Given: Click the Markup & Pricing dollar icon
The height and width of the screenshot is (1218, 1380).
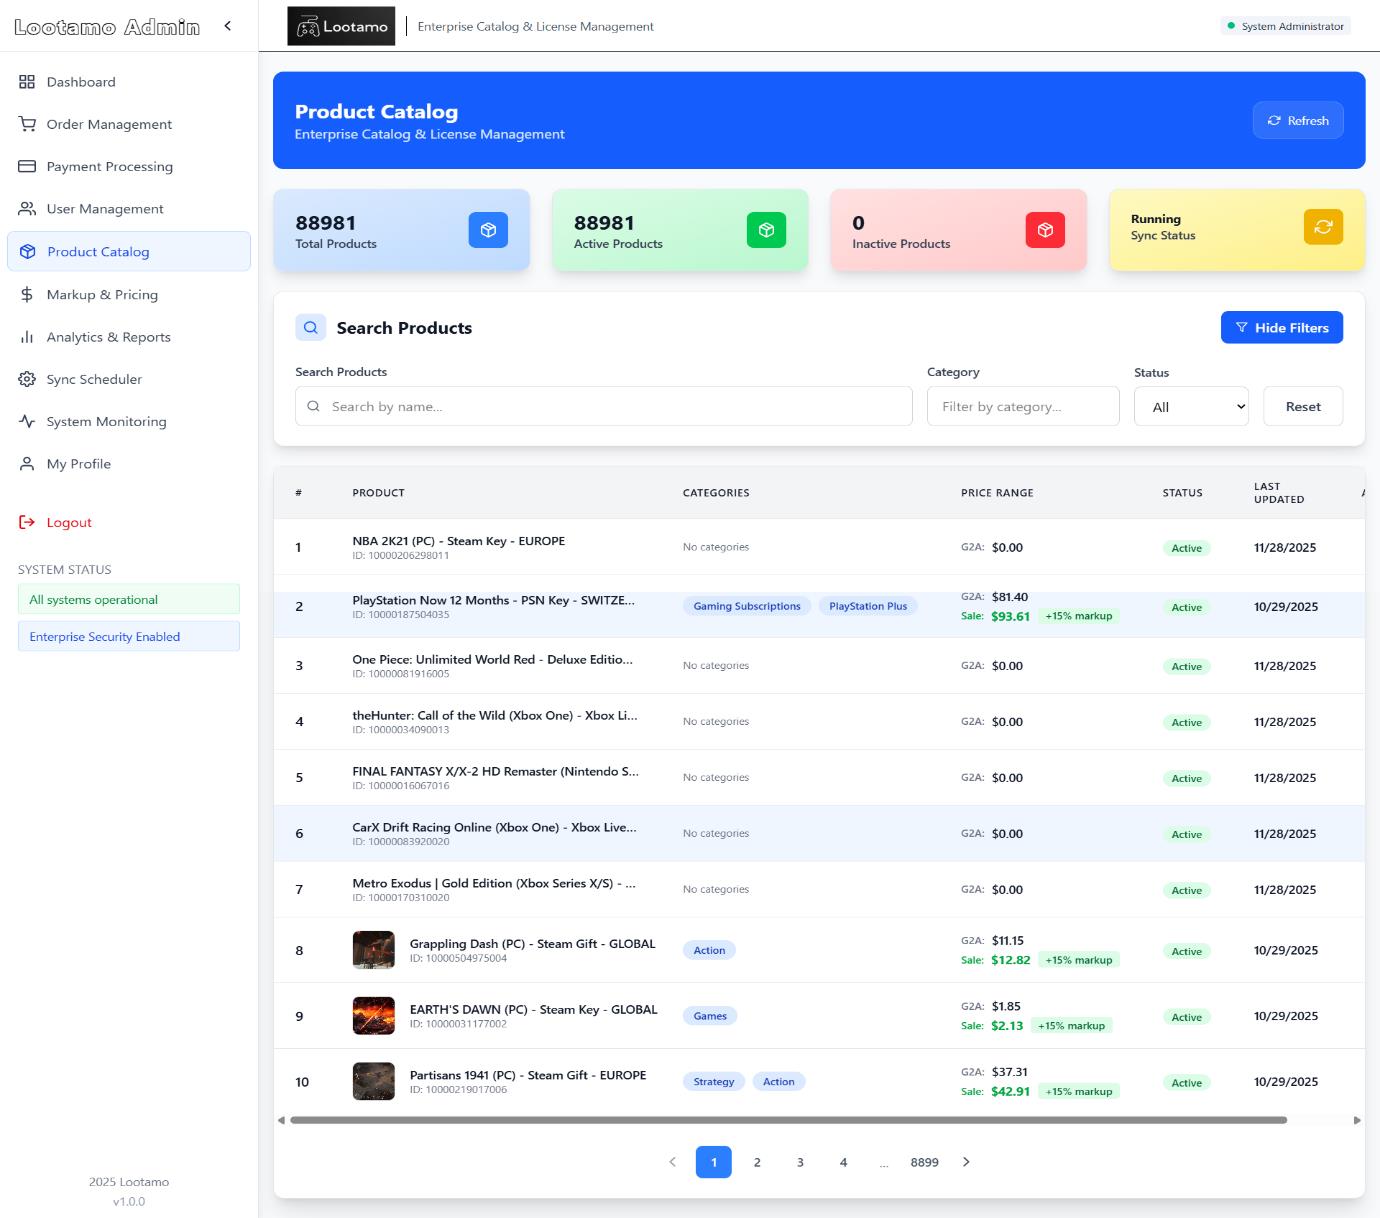Looking at the screenshot, I should pos(27,294).
